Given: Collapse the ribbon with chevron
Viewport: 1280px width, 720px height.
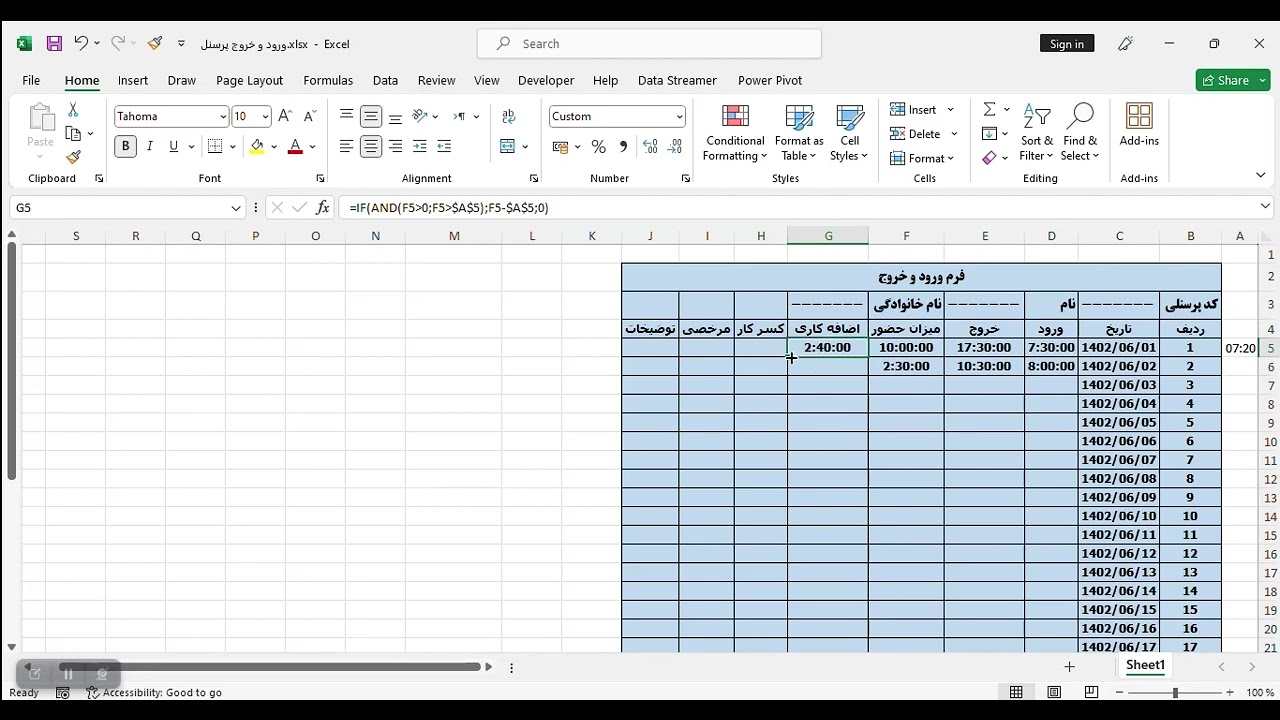Looking at the screenshot, I should point(1261,176).
